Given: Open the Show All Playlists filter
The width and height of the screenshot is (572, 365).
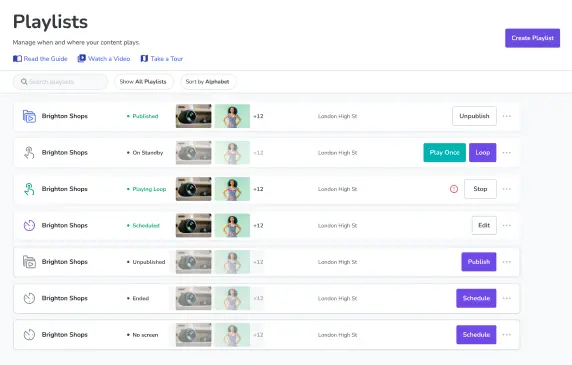Looking at the screenshot, I should point(144,82).
